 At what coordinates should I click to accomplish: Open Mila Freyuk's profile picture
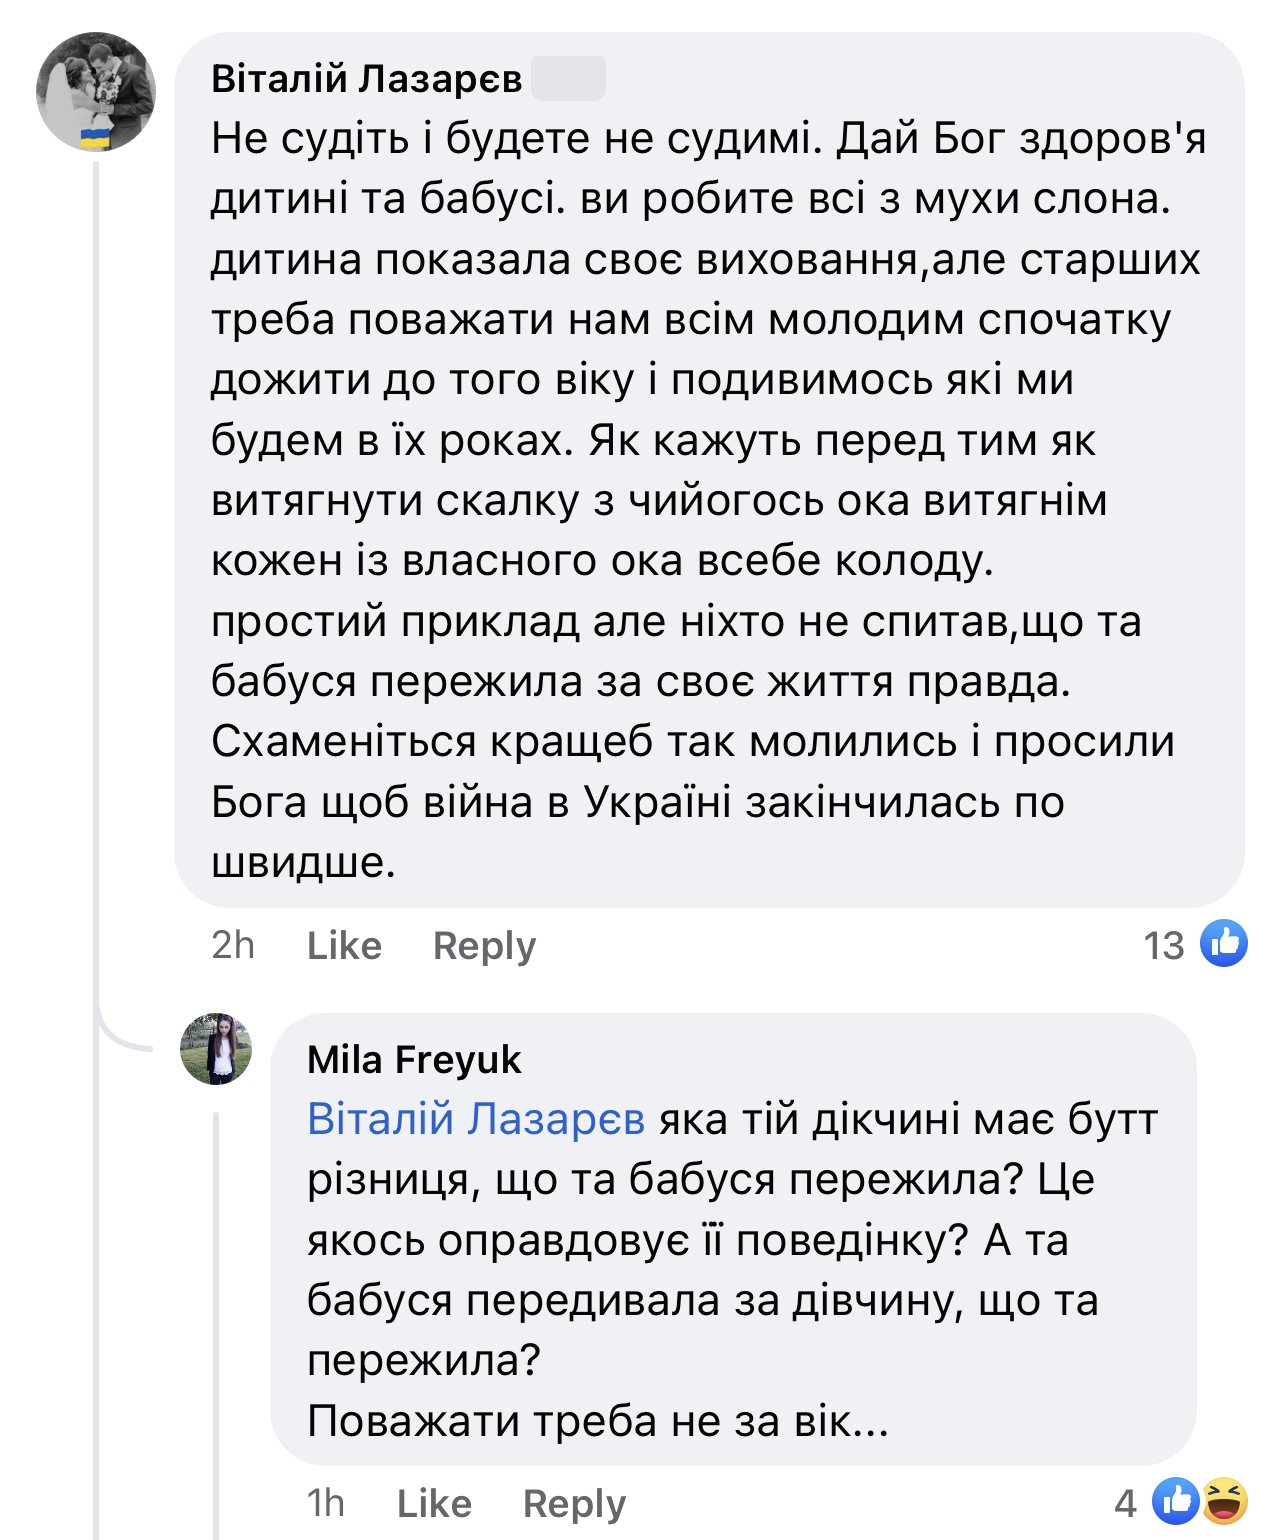point(216,1049)
